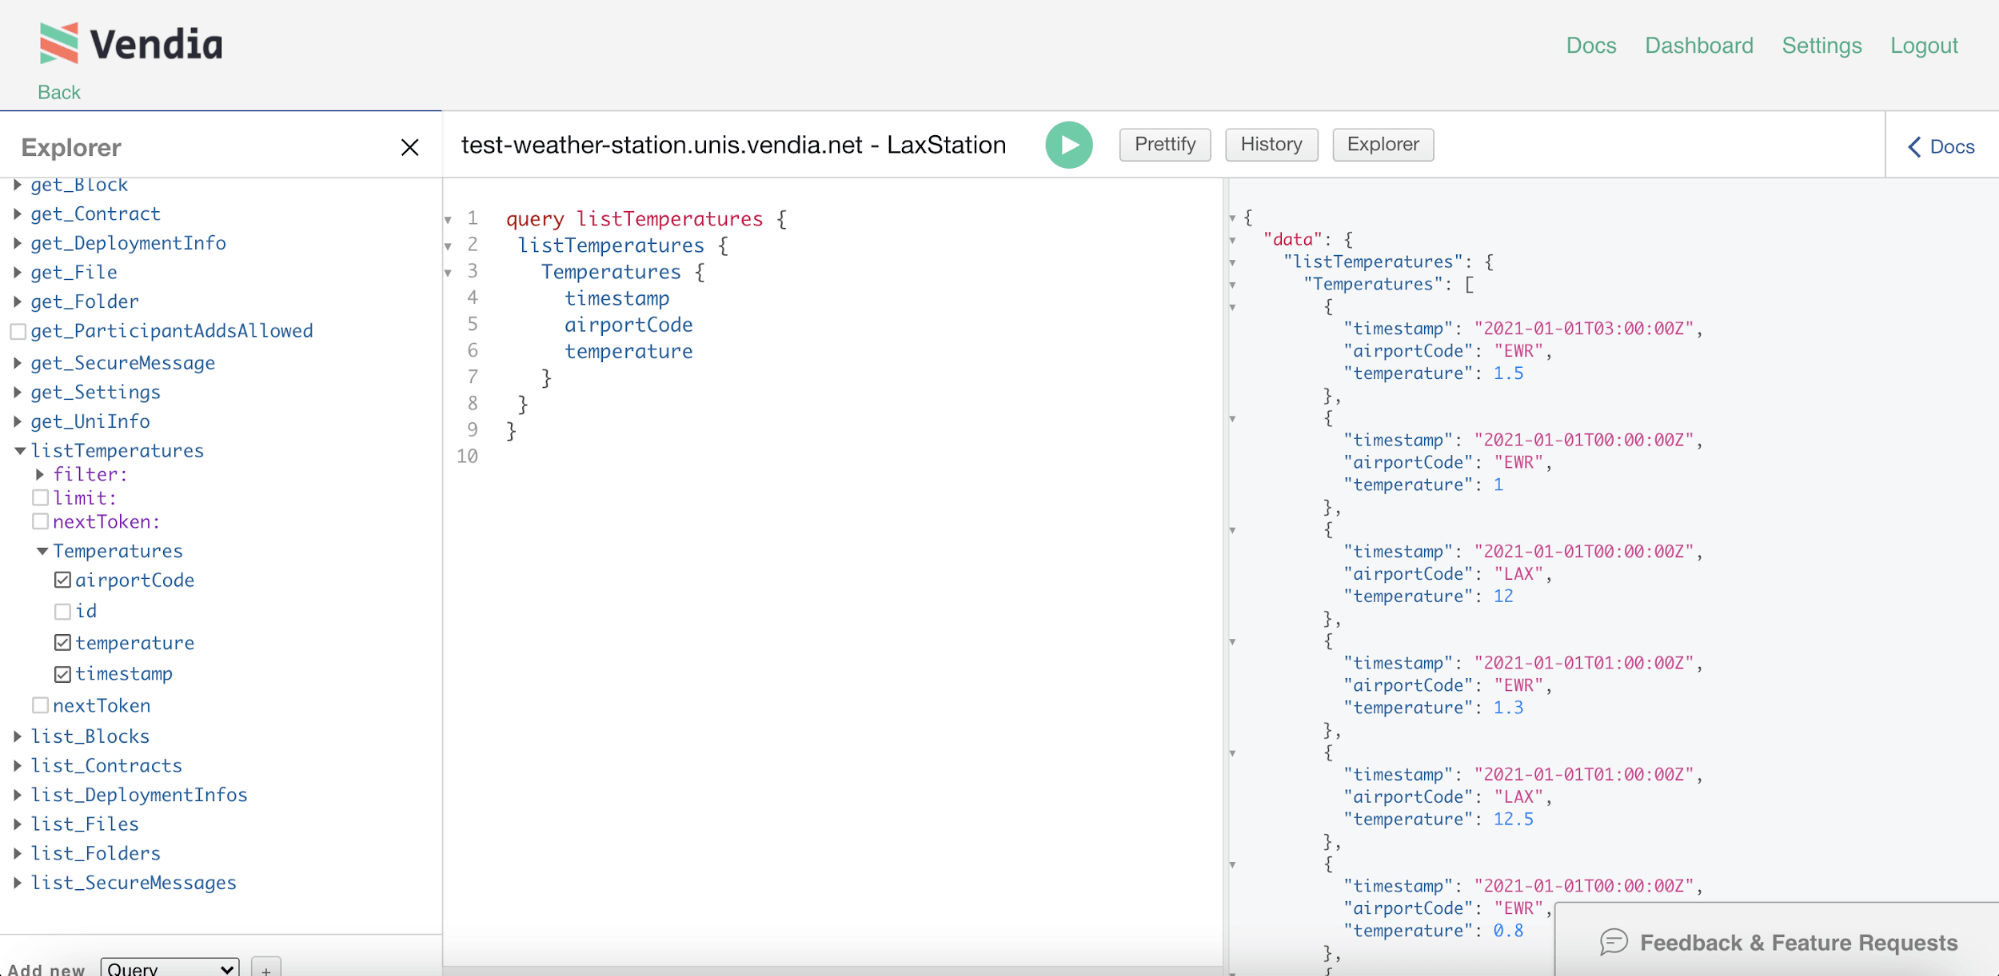This screenshot has width=1999, height=976.
Task: Open Feedback & Feature Requests chat icon
Action: point(1613,942)
